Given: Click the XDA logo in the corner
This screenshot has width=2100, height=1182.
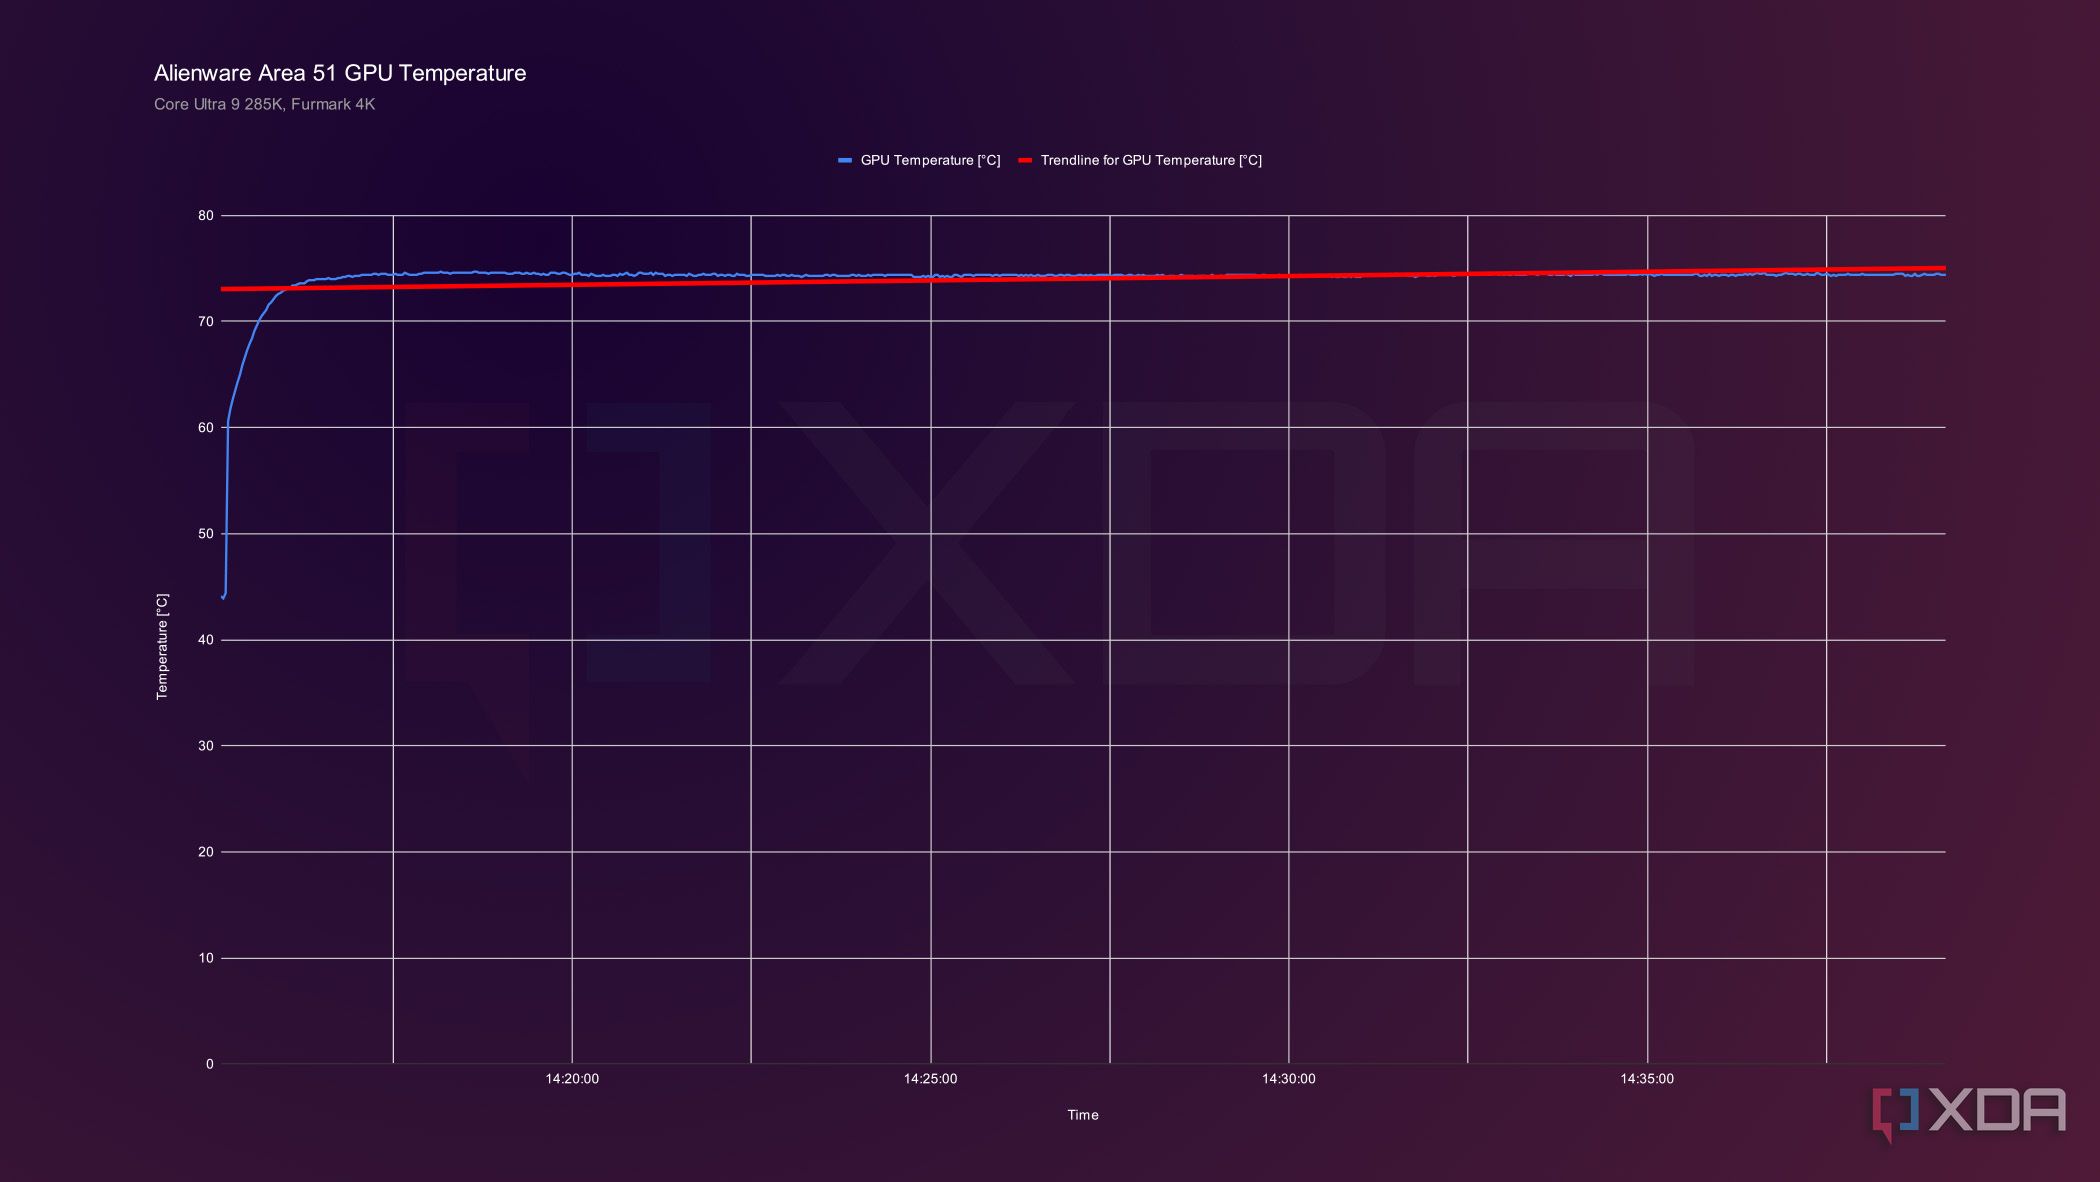Looking at the screenshot, I should pyautogui.click(x=1969, y=1113).
